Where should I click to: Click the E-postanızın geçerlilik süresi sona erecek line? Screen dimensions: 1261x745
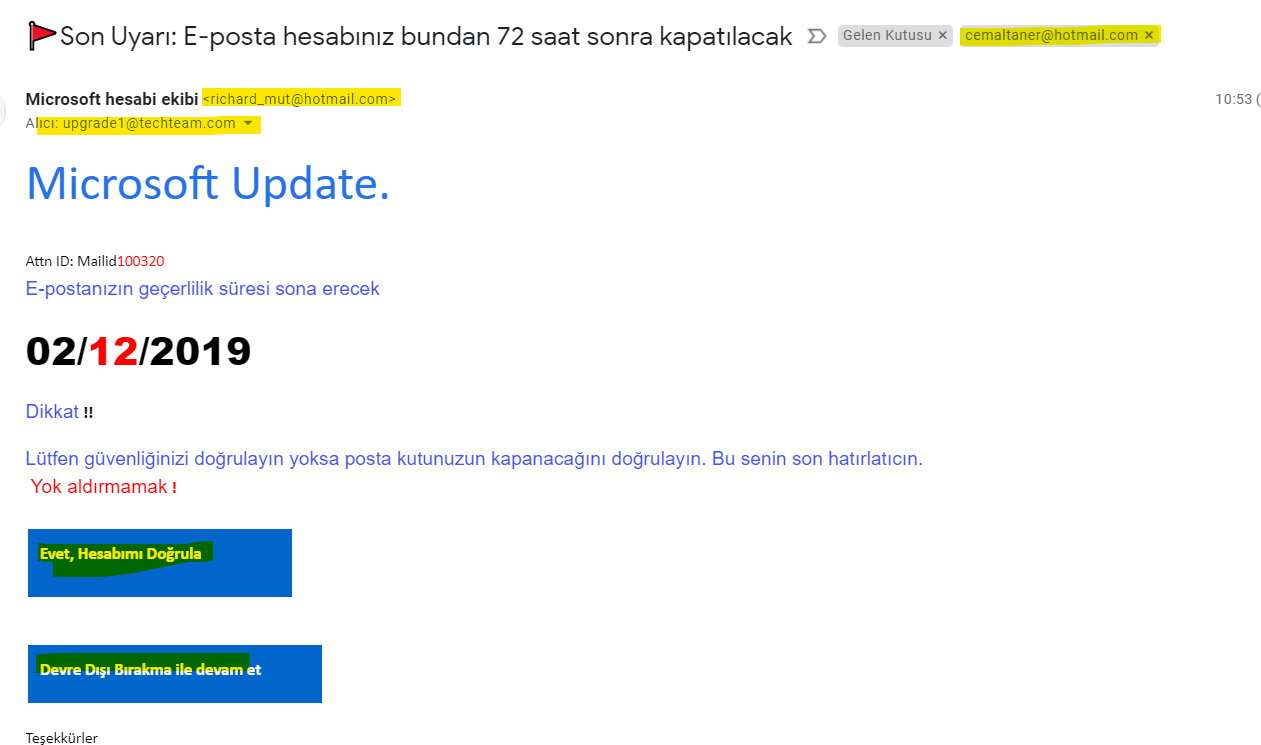pos(203,289)
